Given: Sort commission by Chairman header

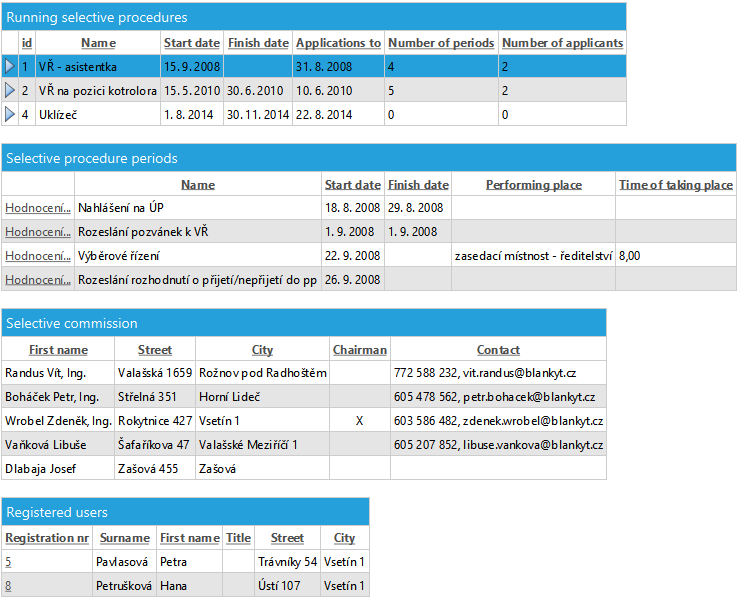Looking at the screenshot, I should [x=360, y=350].
